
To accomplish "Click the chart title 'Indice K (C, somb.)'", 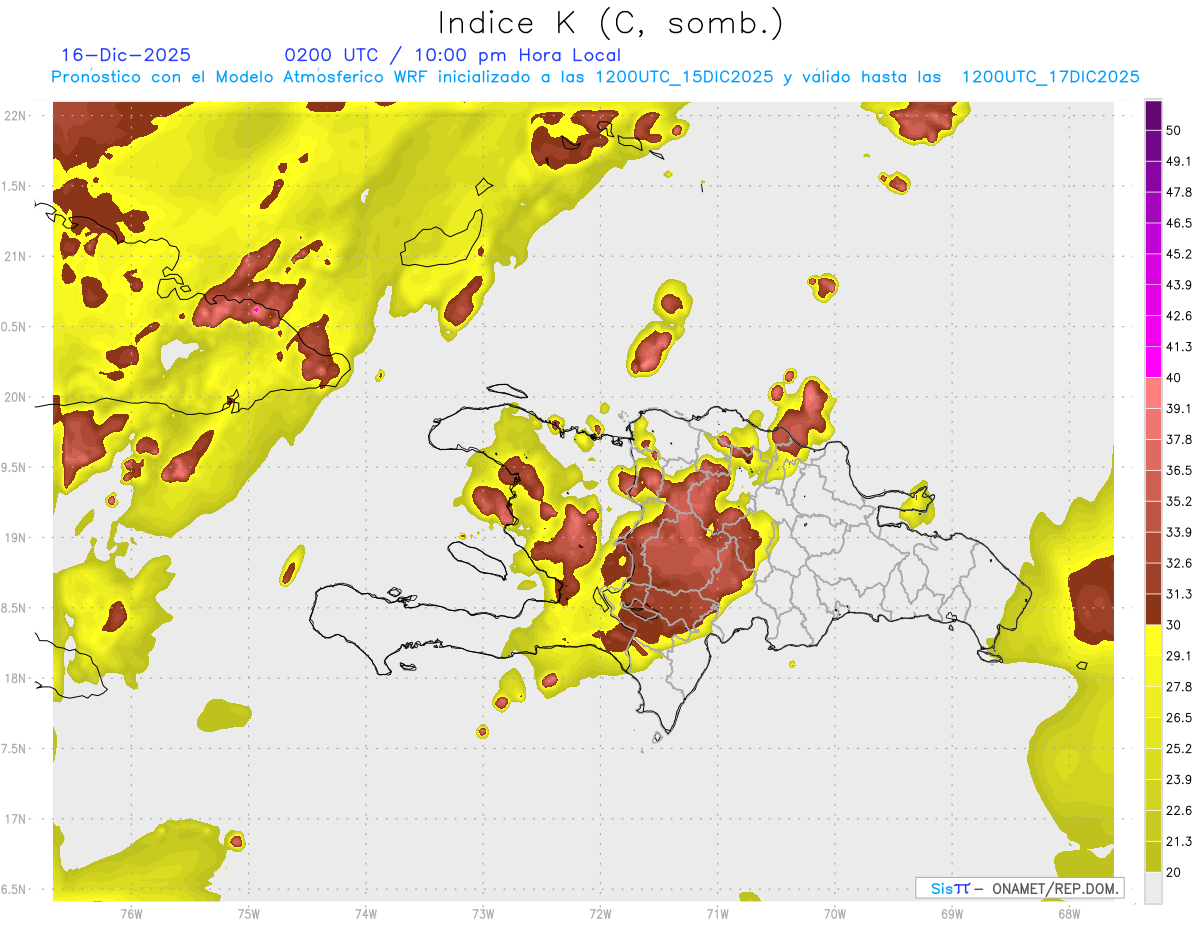I will pyautogui.click(x=611, y=23).
